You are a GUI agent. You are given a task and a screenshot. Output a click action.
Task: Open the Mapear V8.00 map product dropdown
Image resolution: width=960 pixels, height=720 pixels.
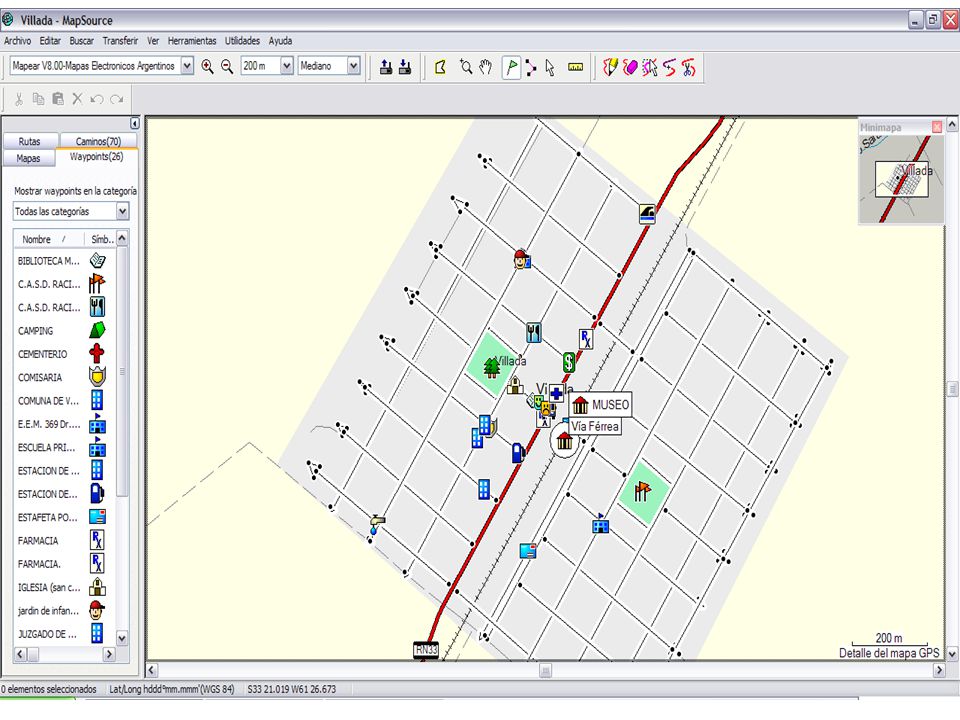click(187, 66)
